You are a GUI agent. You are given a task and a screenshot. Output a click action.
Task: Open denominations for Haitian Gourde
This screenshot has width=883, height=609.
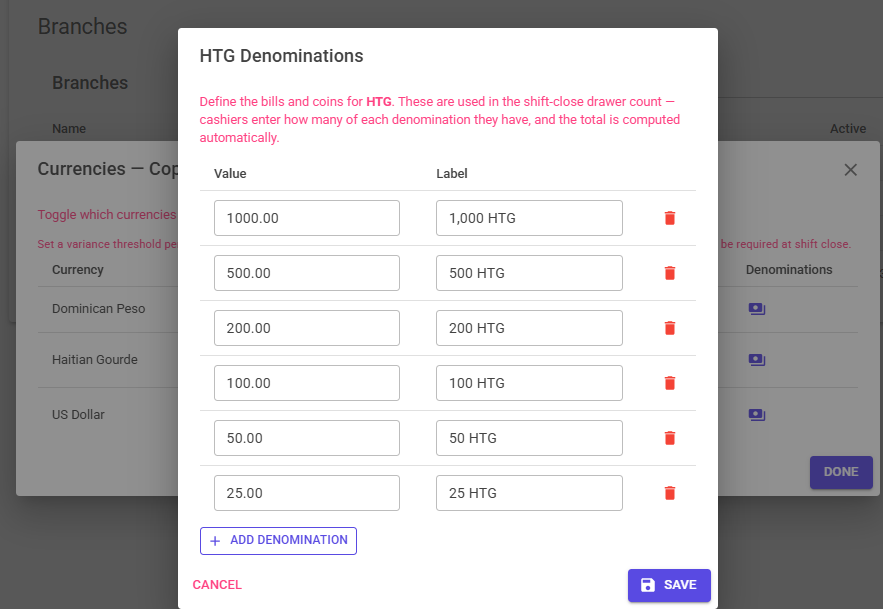pyautogui.click(x=757, y=359)
